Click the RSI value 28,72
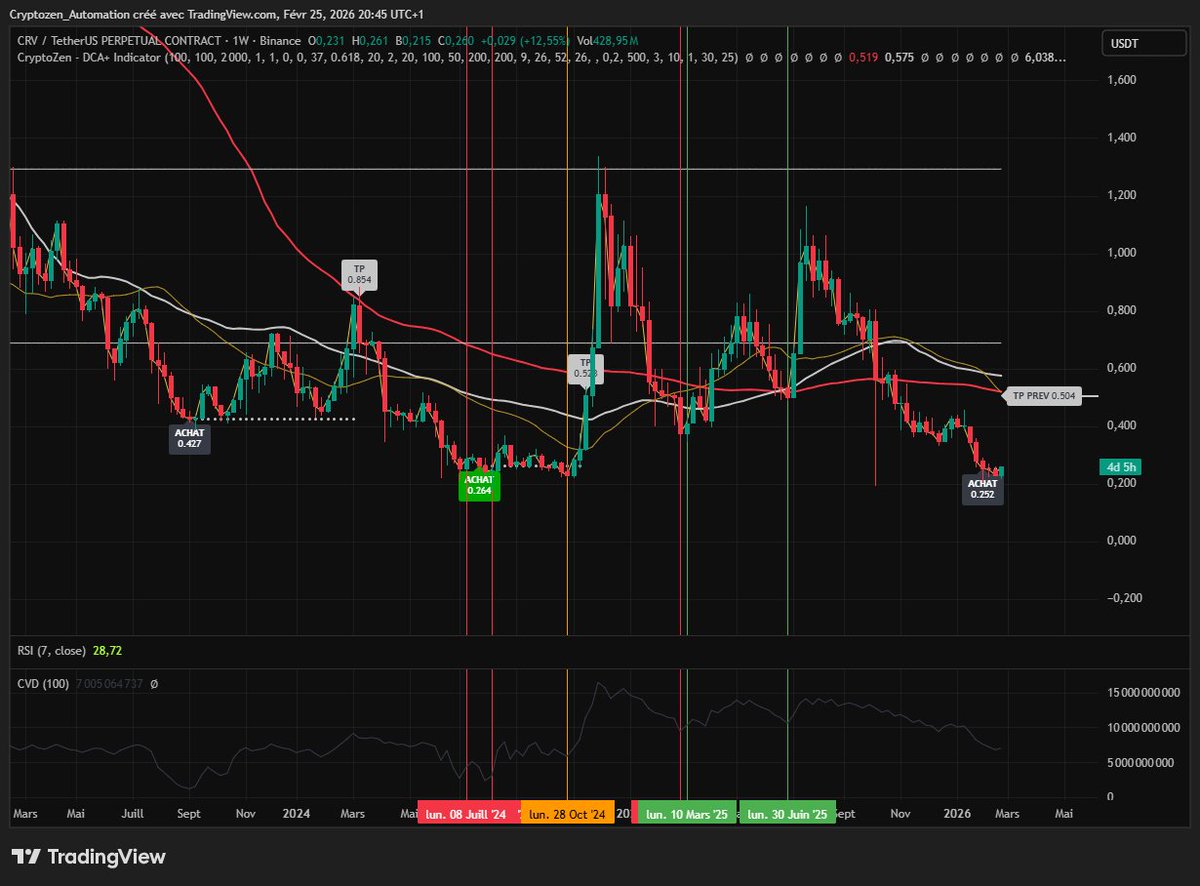This screenshot has width=1200, height=886. coord(107,650)
